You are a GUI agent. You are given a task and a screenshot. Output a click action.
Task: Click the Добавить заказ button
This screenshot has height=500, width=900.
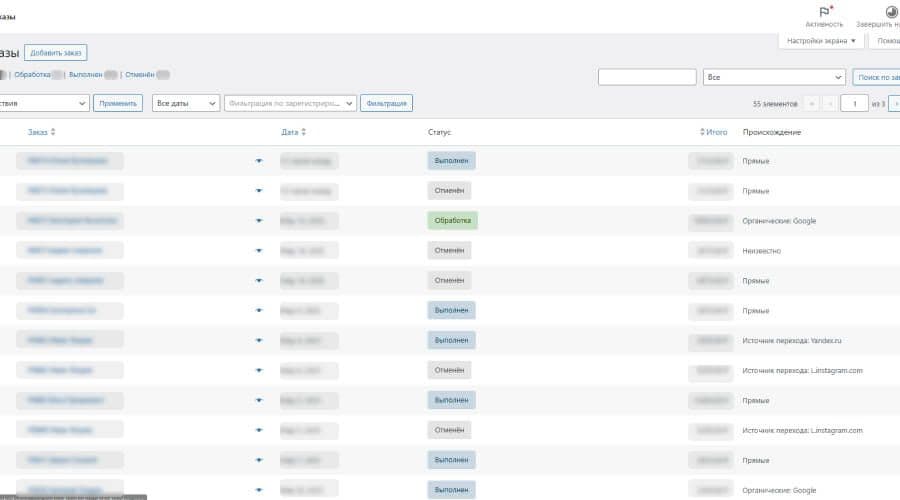56,52
